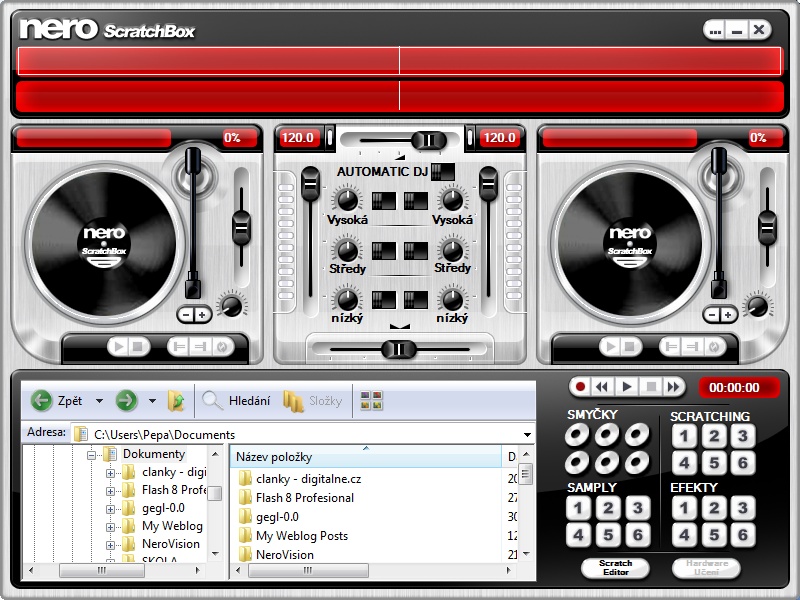Viewport: 800px width, 600px height.
Task: Open the views icon in browser toolbar
Action: click(x=371, y=401)
